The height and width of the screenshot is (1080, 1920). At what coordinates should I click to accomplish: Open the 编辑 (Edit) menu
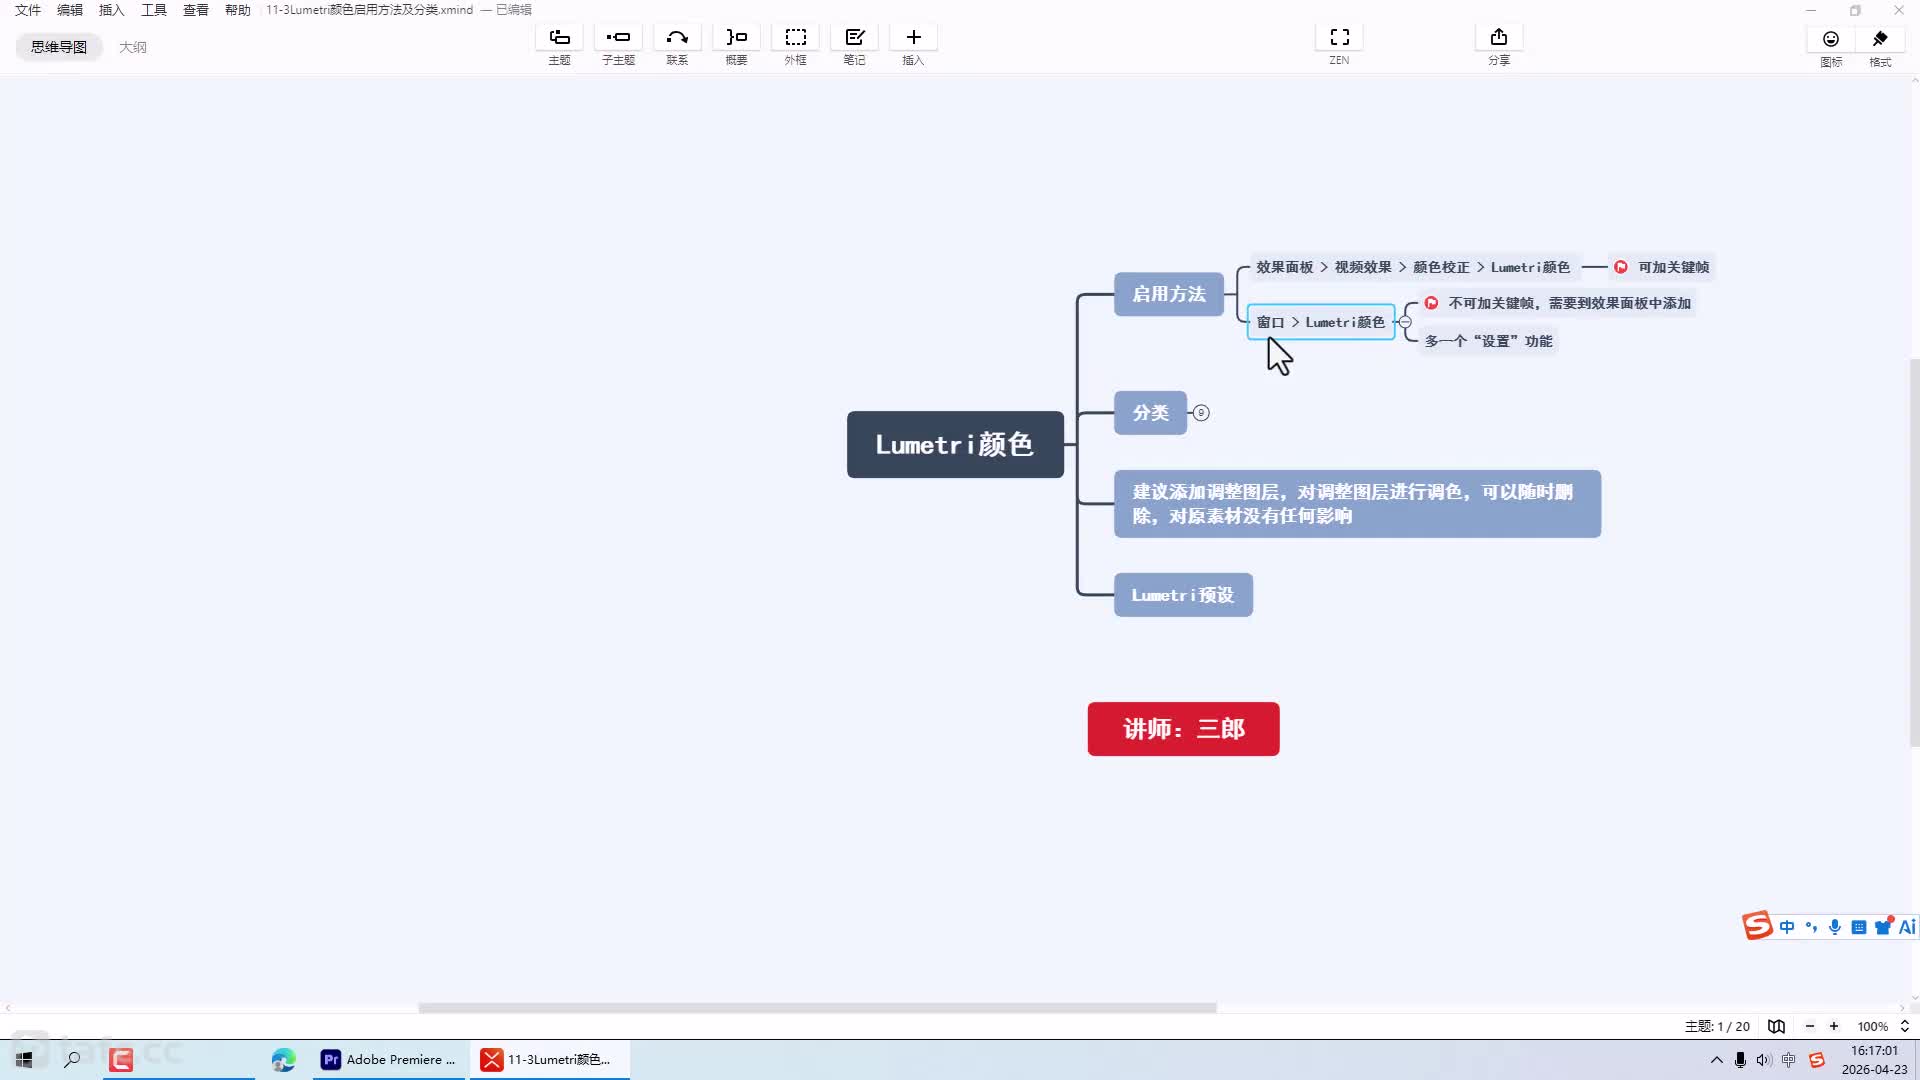click(70, 10)
